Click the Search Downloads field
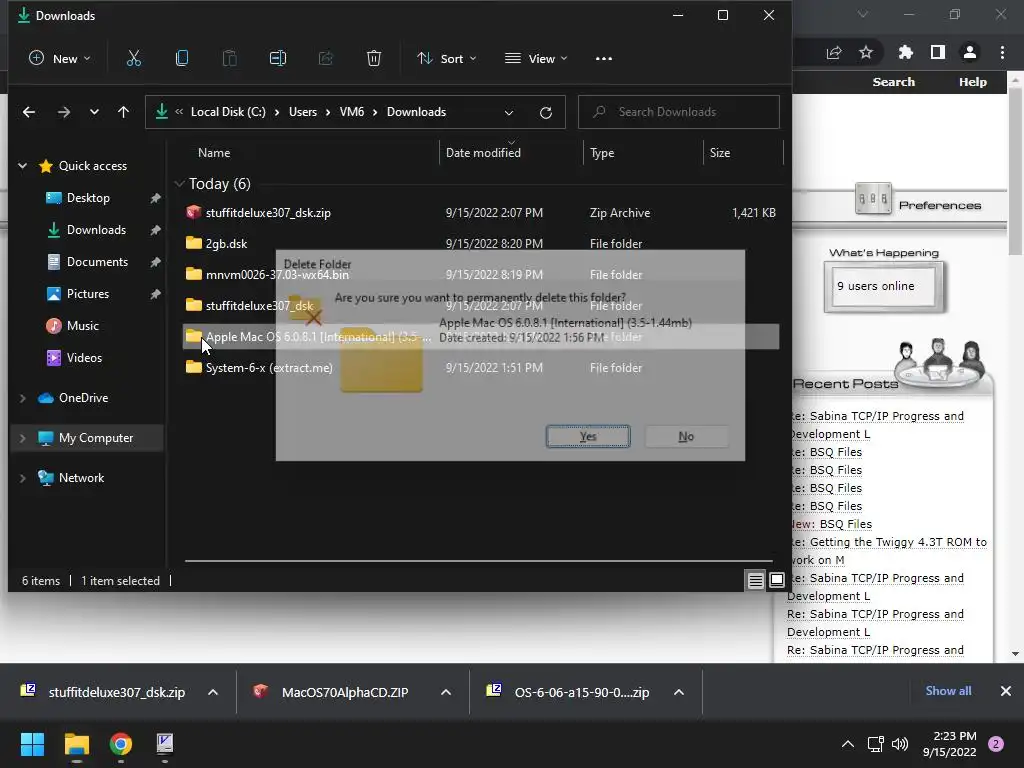Image resolution: width=1024 pixels, height=768 pixels. click(x=679, y=112)
